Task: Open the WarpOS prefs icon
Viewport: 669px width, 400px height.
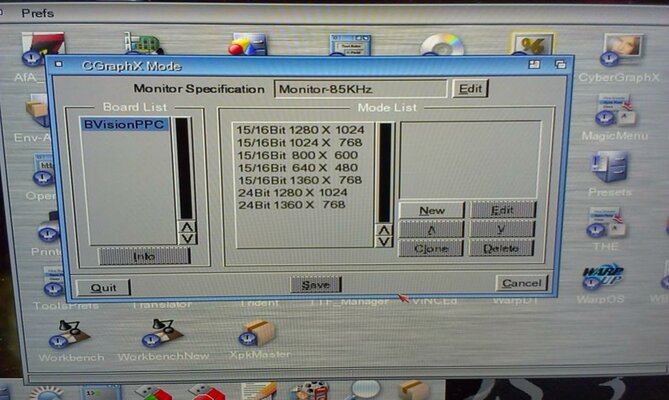Action: (603, 276)
